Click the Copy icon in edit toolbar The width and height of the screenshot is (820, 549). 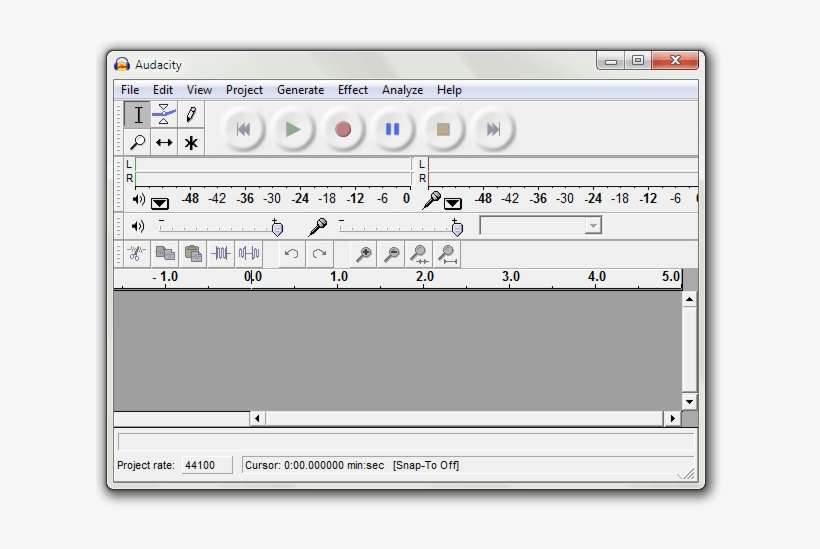click(x=165, y=254)
